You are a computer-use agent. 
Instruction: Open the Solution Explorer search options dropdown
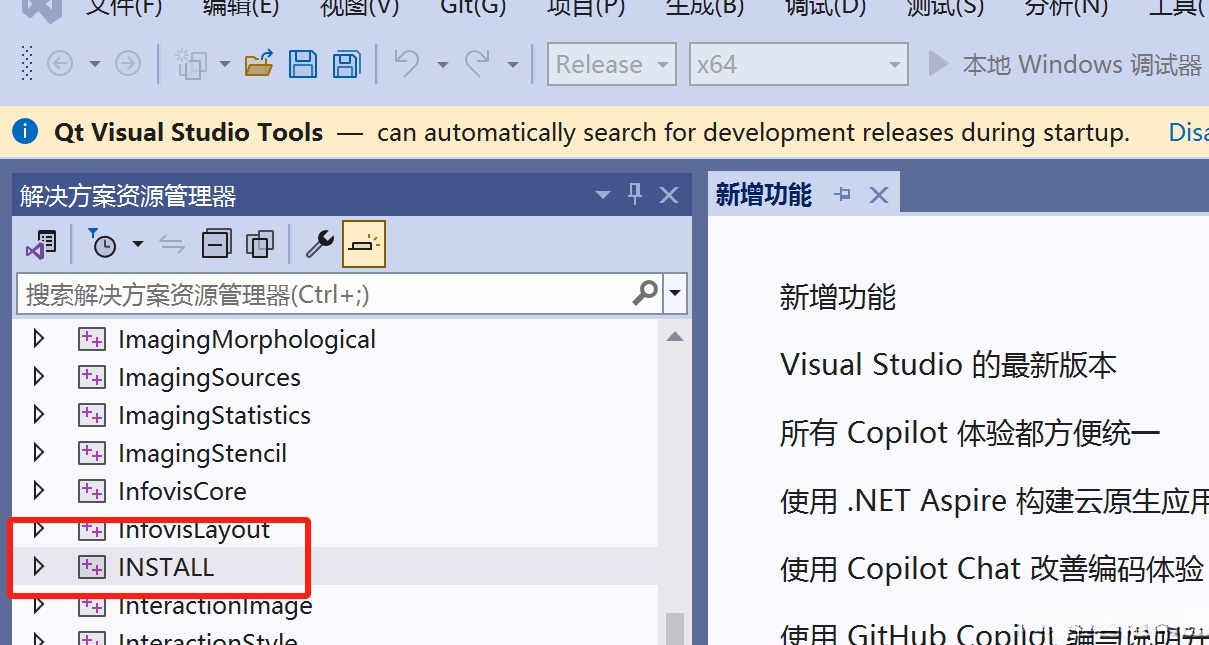tap(677, 294)
